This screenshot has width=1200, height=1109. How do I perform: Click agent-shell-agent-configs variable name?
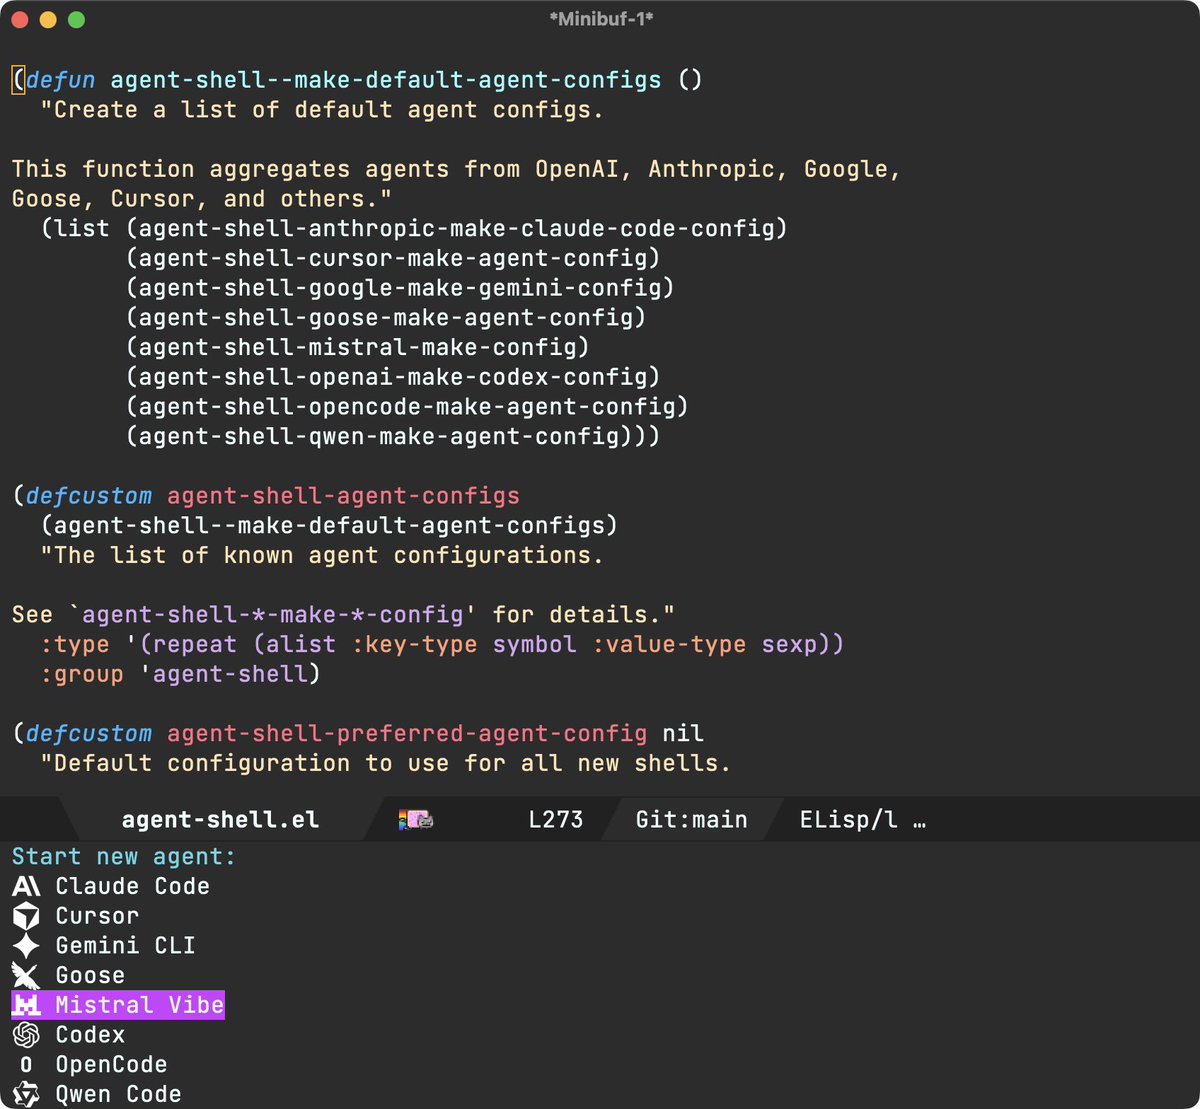pos(343,496)
